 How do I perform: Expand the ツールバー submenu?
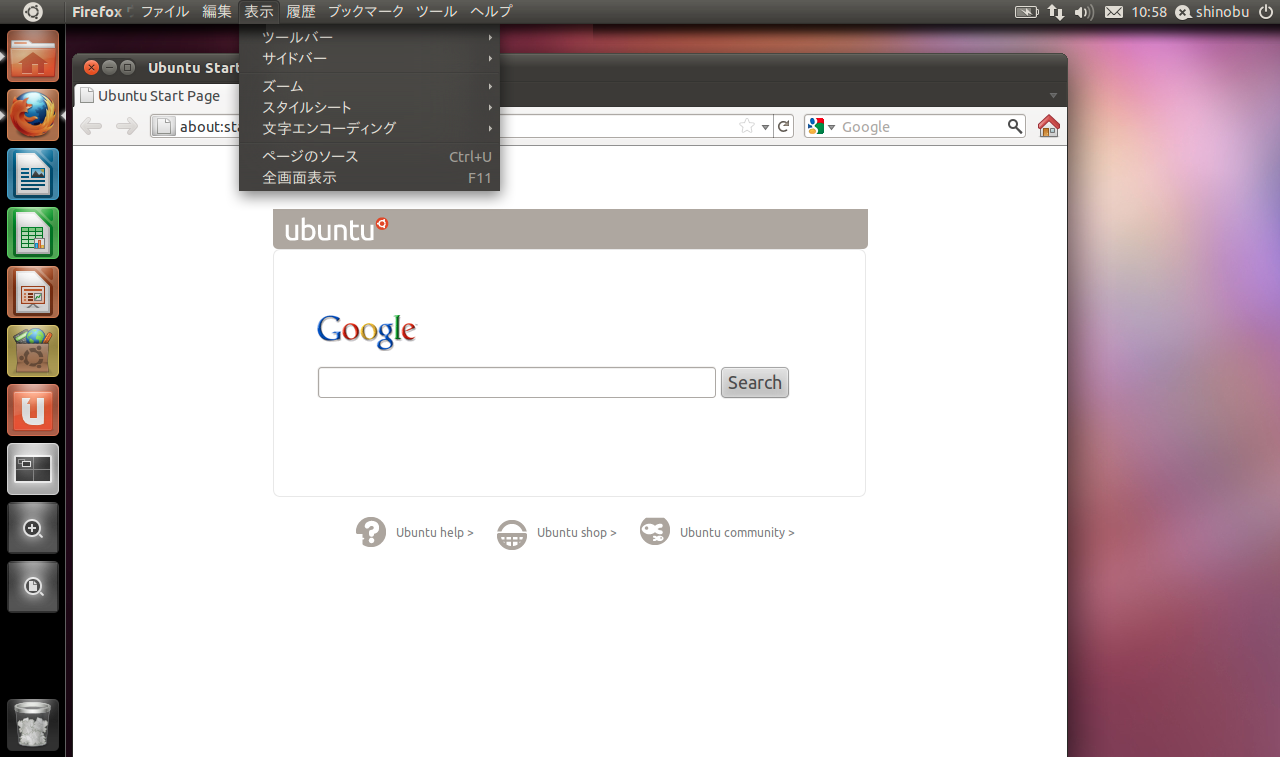click(x=370, y=37)
